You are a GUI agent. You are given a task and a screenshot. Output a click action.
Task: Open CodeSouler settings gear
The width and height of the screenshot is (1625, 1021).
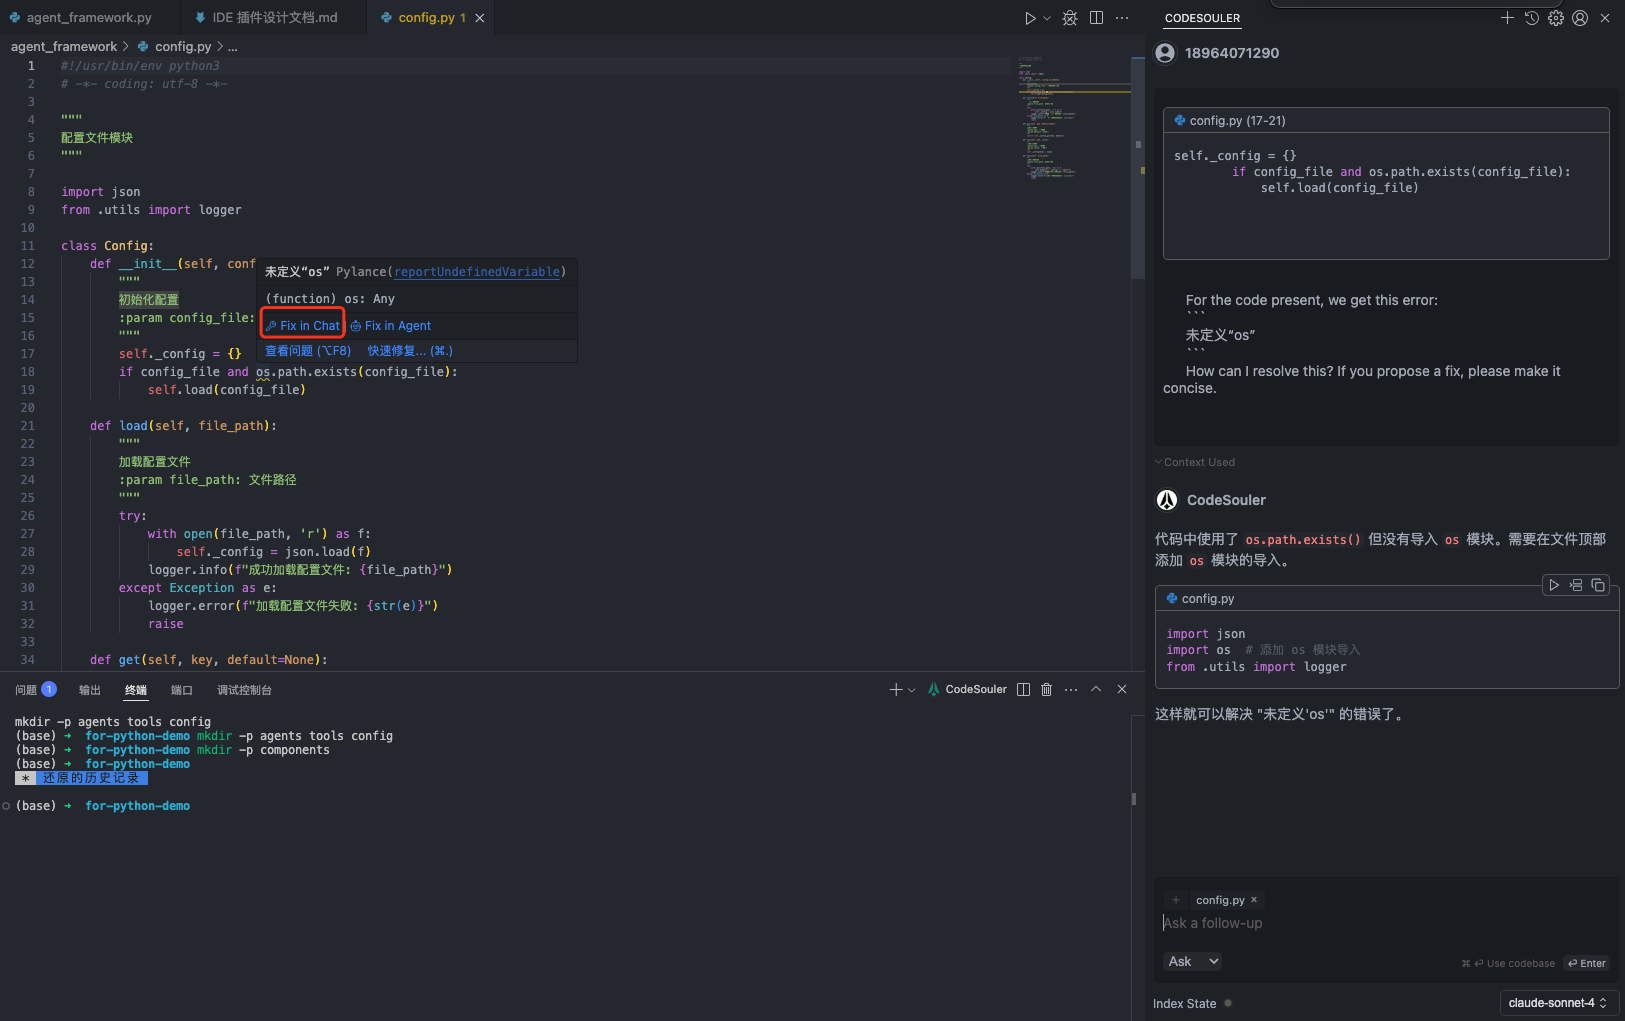[x=1556, y=18]
